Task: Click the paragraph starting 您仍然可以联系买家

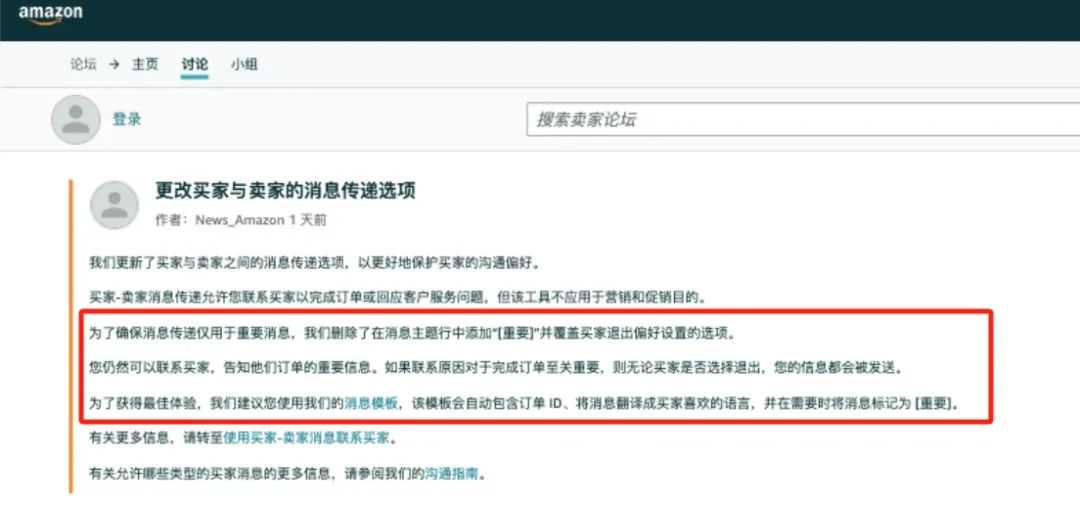Action: 496,368
